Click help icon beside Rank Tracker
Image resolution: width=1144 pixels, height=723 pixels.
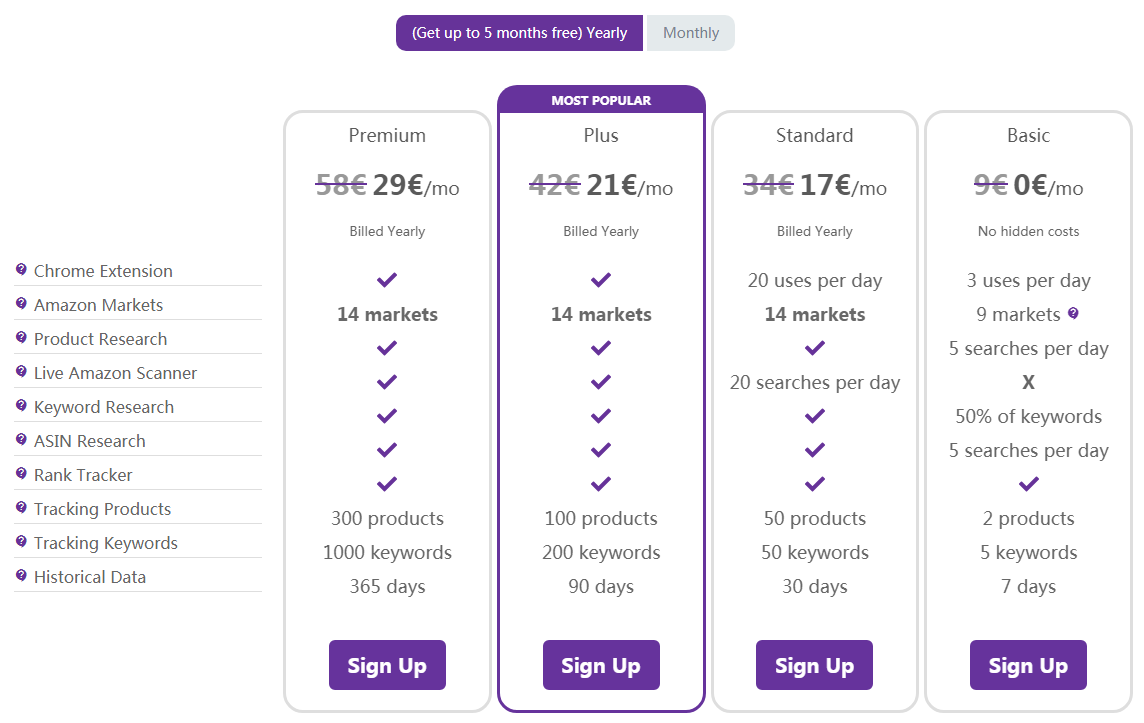click(21, 473)
